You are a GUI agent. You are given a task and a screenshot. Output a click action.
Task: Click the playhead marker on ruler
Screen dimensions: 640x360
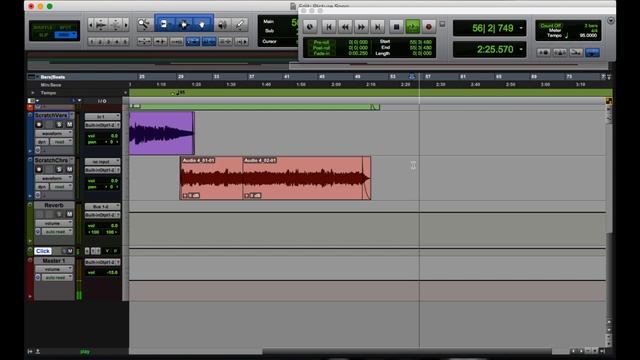(412, 77)
